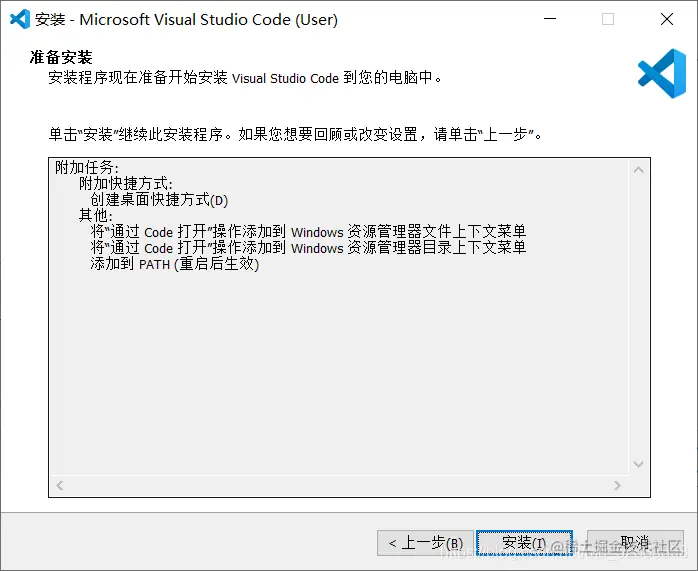Select the 资源管理器文件上下文菜单 line

(308, 232)
